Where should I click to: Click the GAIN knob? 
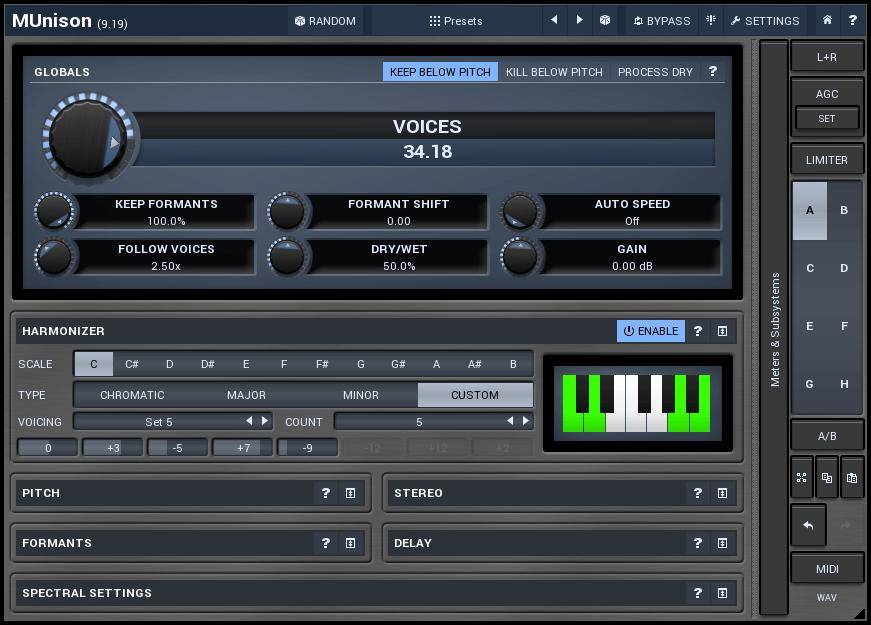(520, 257)
